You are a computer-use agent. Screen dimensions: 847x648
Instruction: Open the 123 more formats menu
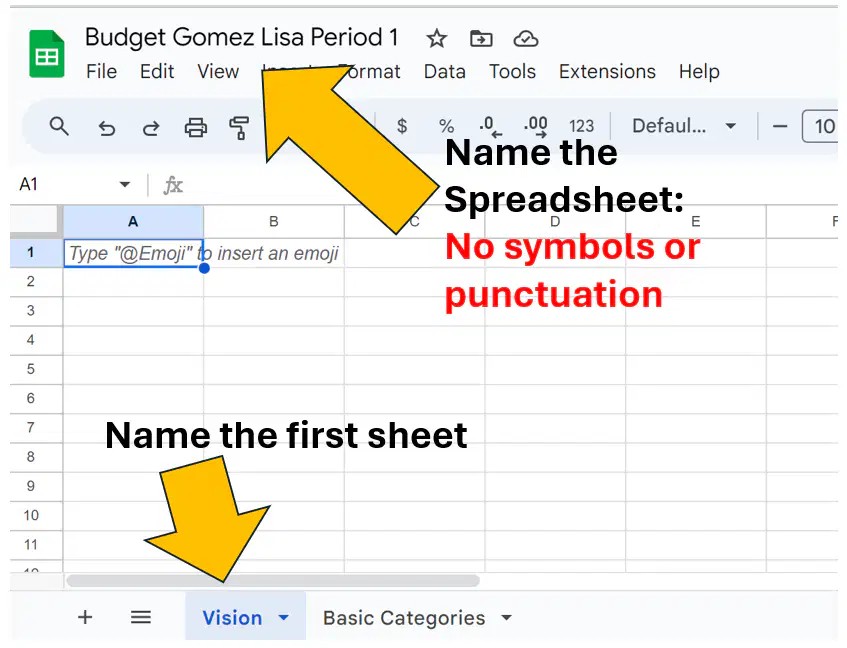[581, 126]
